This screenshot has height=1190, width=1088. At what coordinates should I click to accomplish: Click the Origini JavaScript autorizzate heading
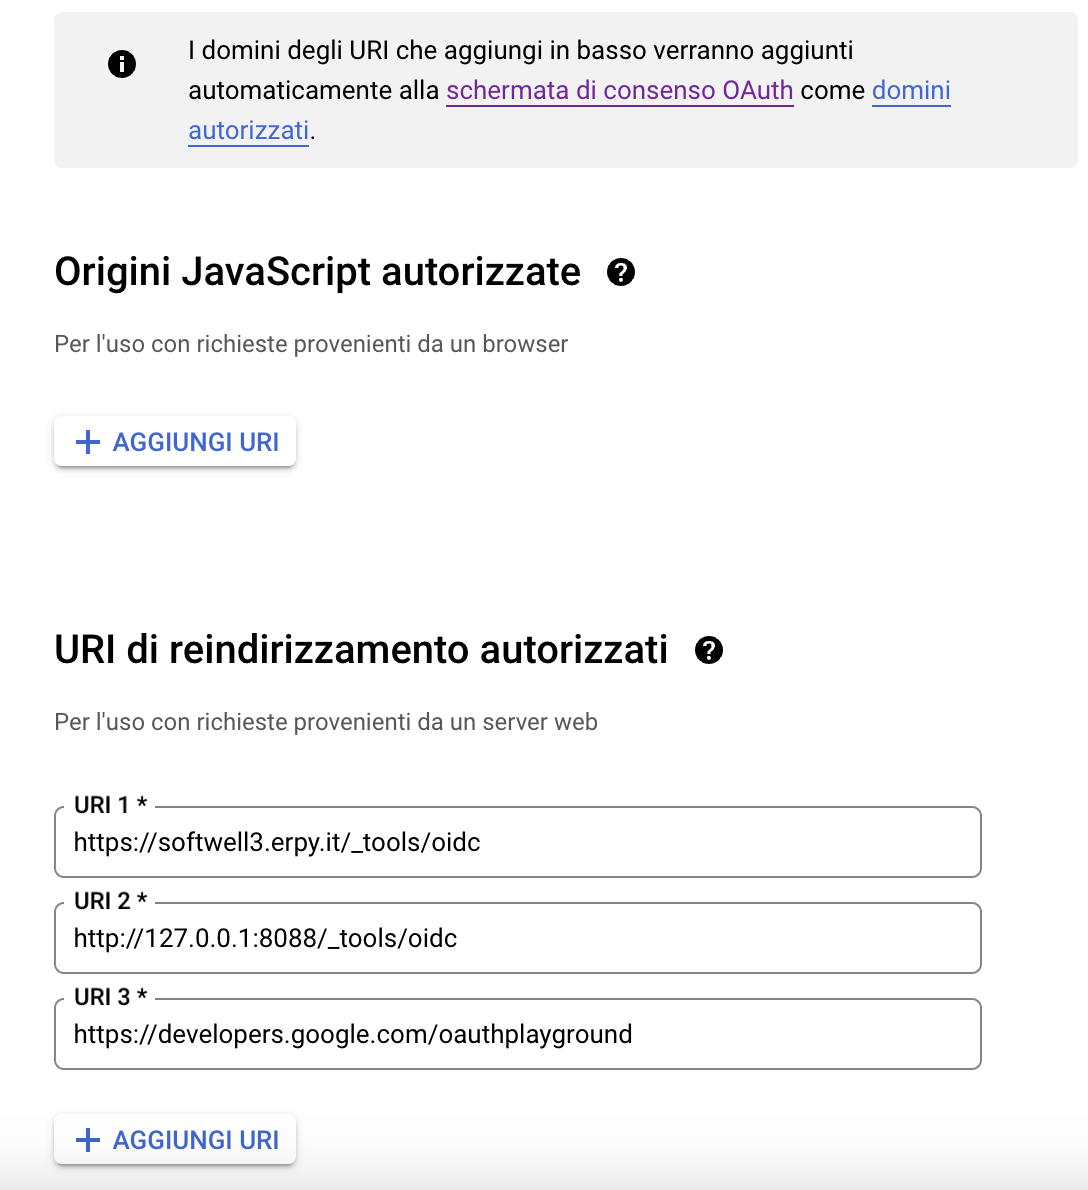pyautogui.click(x=317, y=272)
